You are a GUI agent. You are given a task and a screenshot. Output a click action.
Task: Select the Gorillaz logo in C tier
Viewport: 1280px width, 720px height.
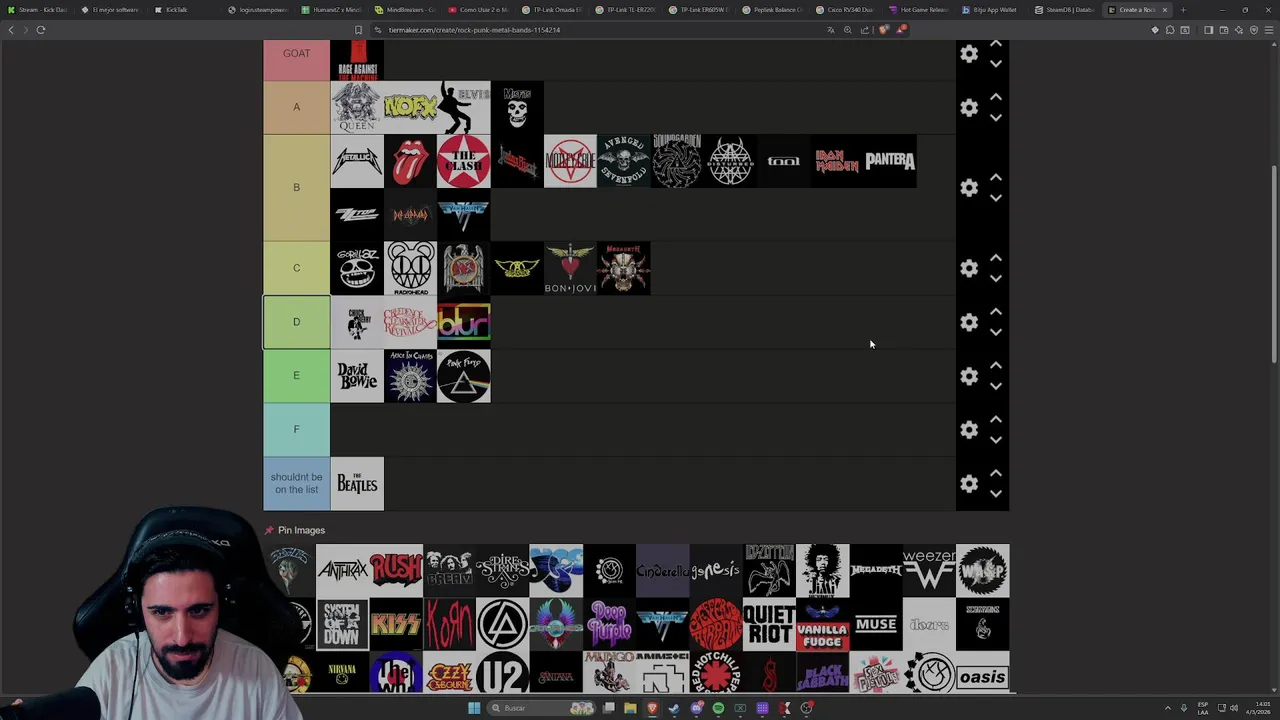(x=357, y=268)
